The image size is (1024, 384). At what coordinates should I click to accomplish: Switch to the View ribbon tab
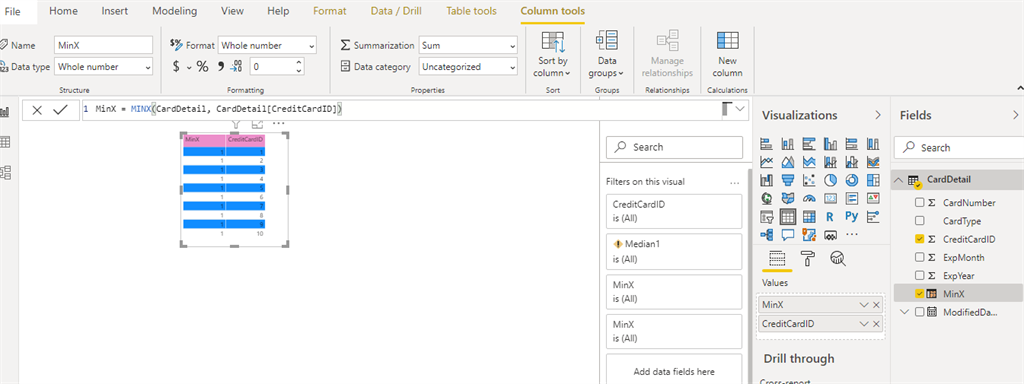click(x=232, y=11)
